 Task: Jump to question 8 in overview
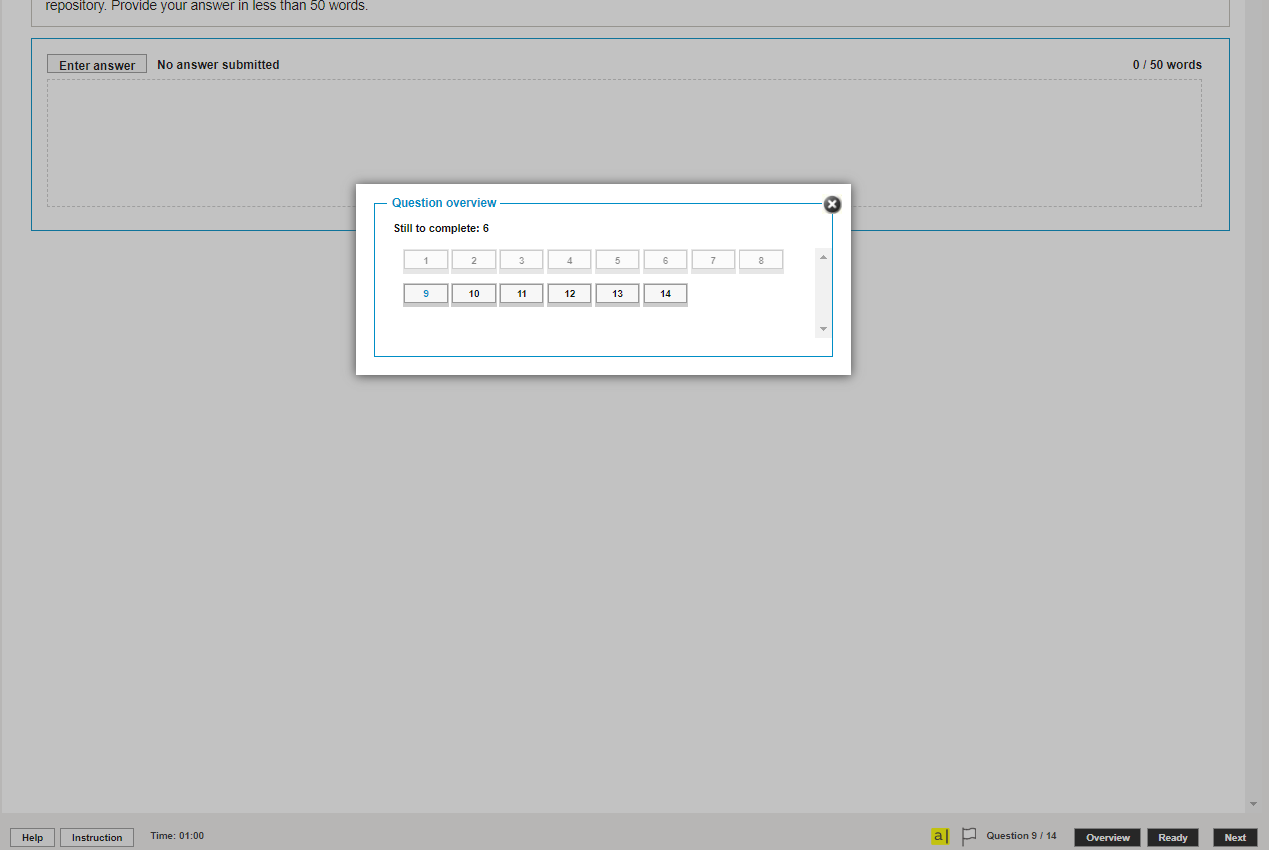coord(761,261)
